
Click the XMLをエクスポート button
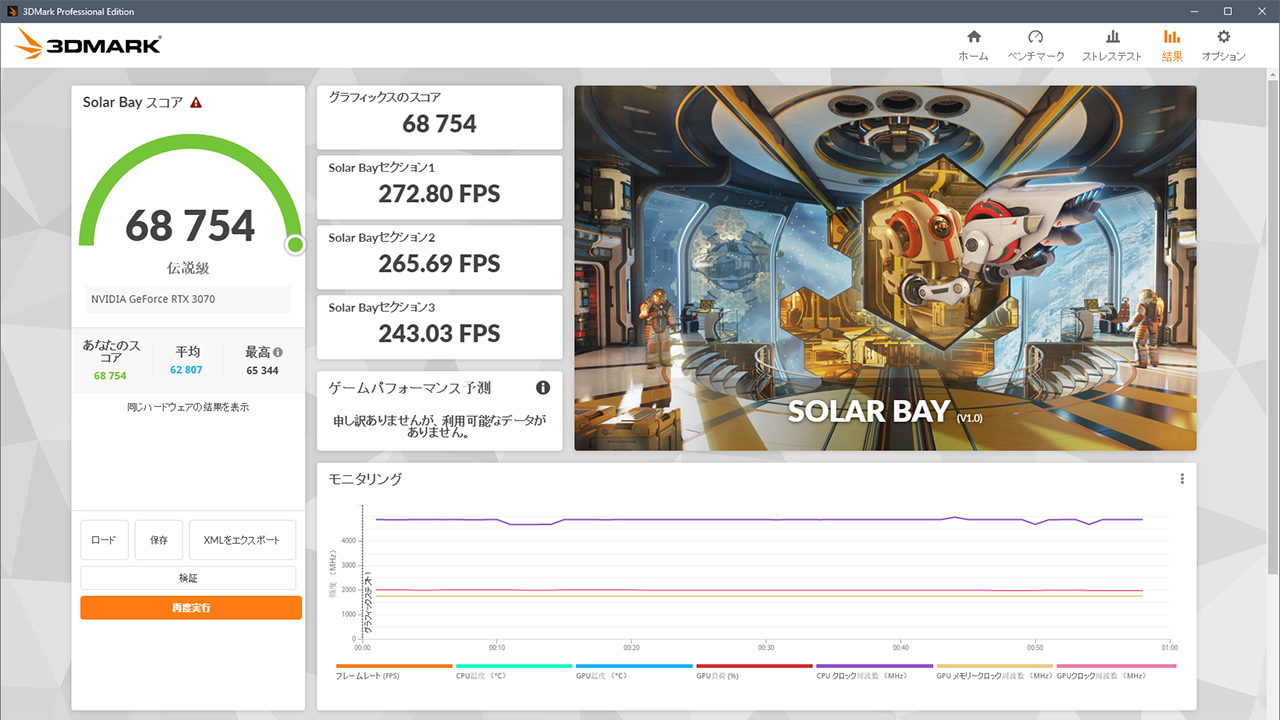[242, 540]
